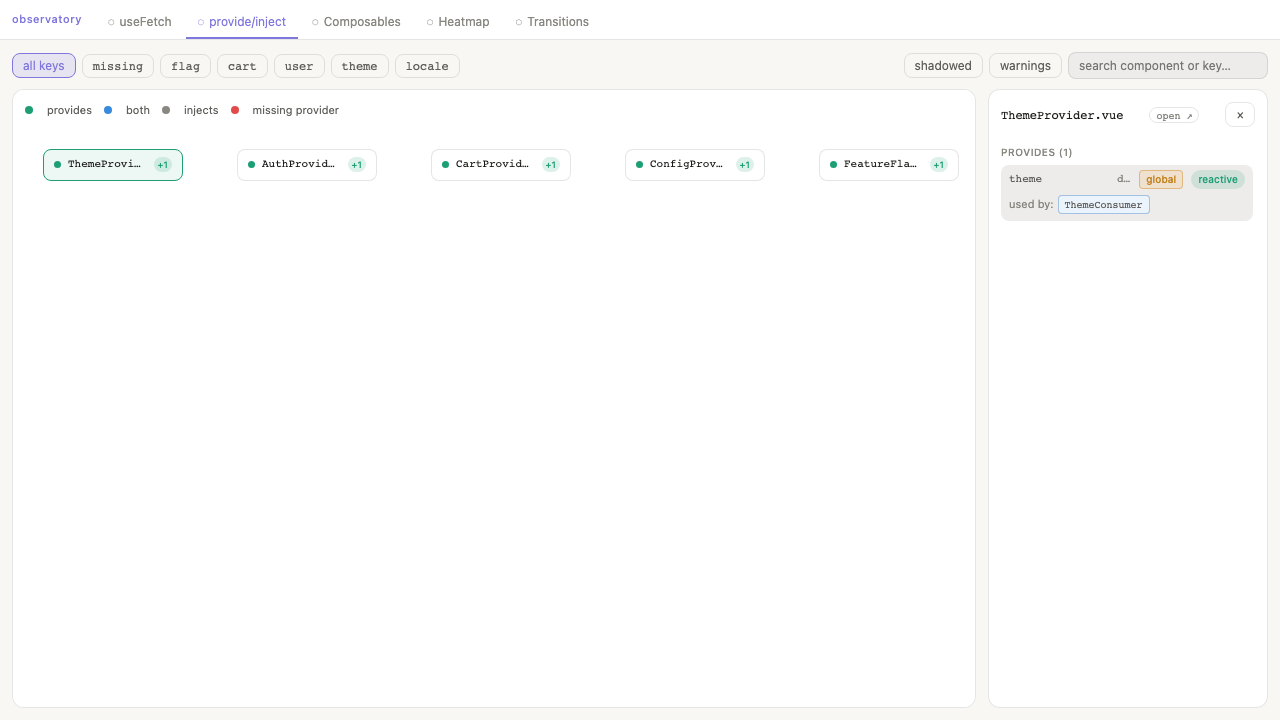Screen dimensions: 1280x720
Task: Go to the Transitions tab
Action: (552, 21)
